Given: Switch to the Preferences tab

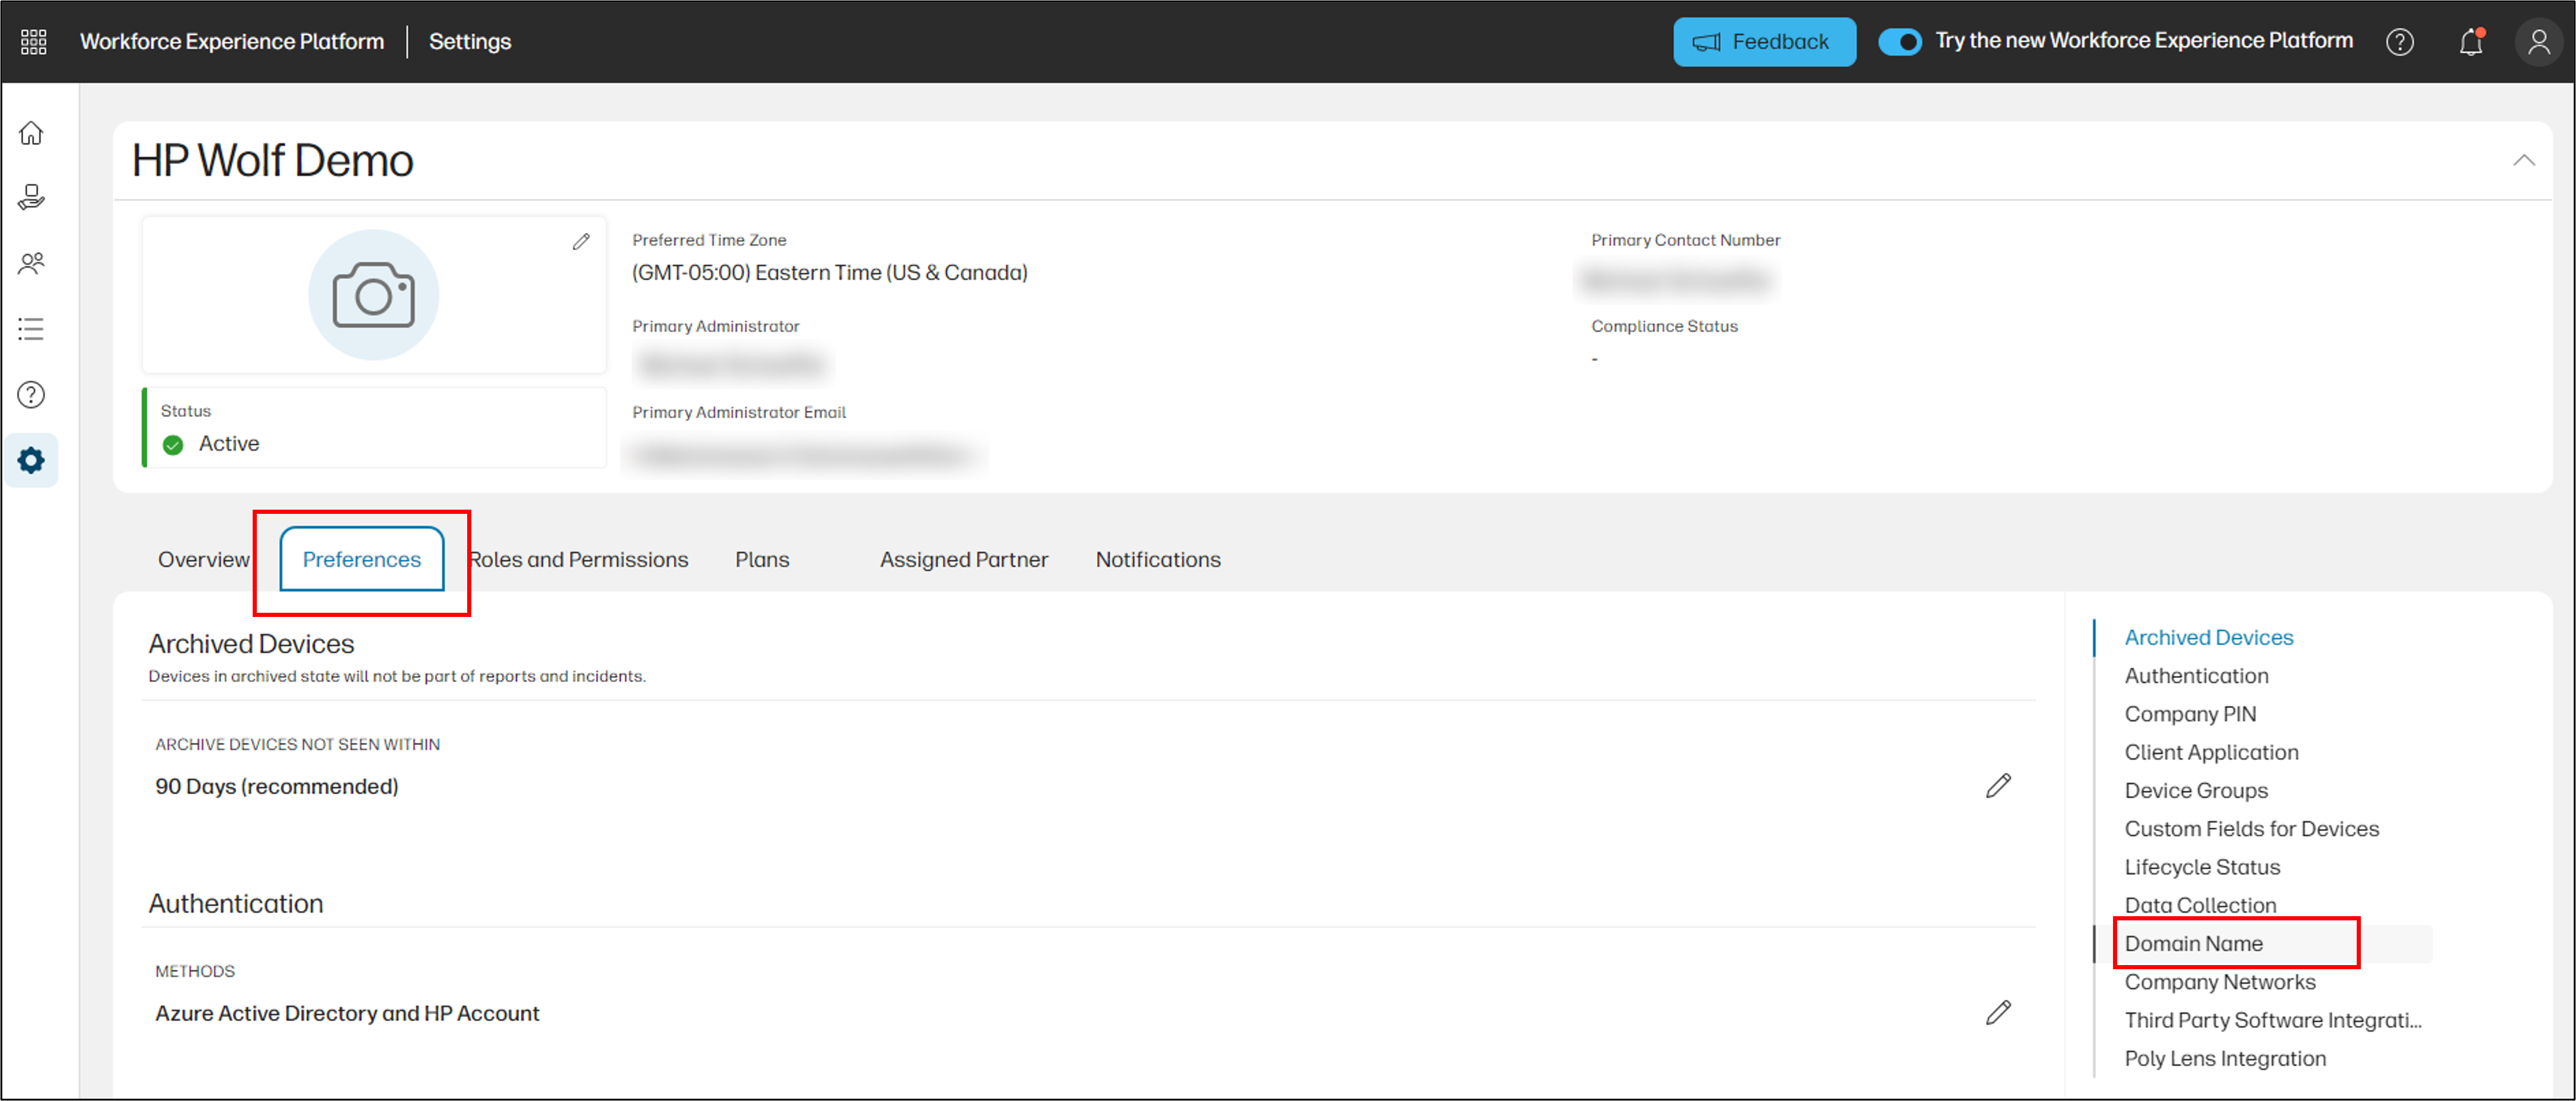Looking at the screenshot, I should [x=362, y=559].
